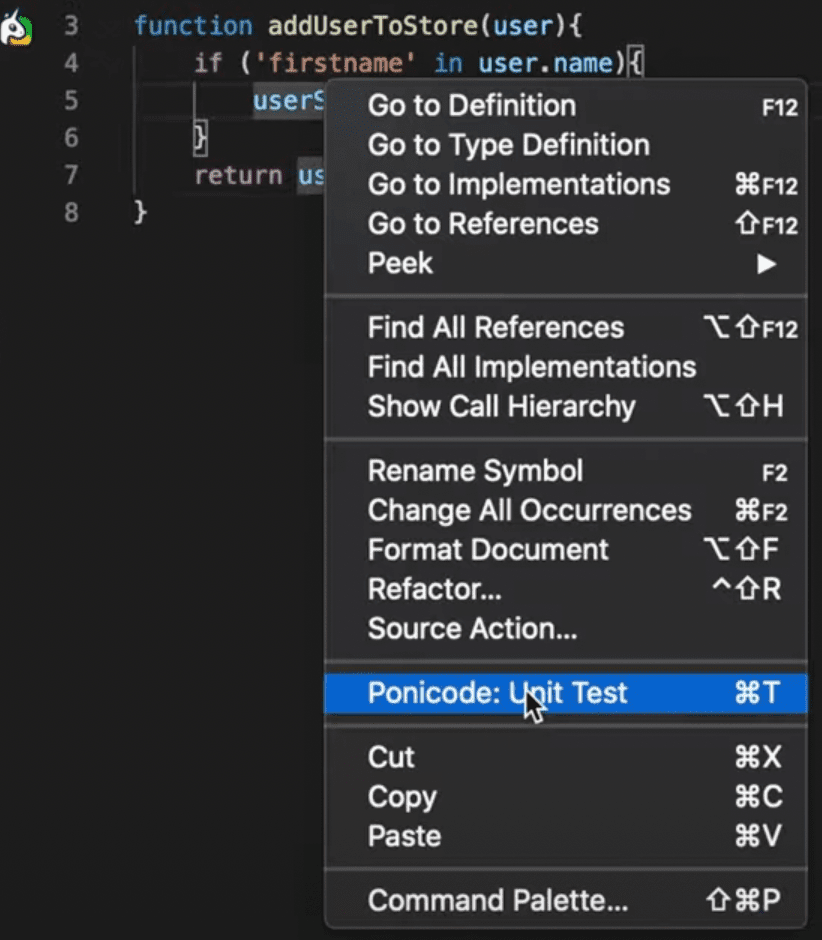Click the Ponicode unicorn icon in the gutter
Viewport: 822px width, 940px height.
pos(16,28)
